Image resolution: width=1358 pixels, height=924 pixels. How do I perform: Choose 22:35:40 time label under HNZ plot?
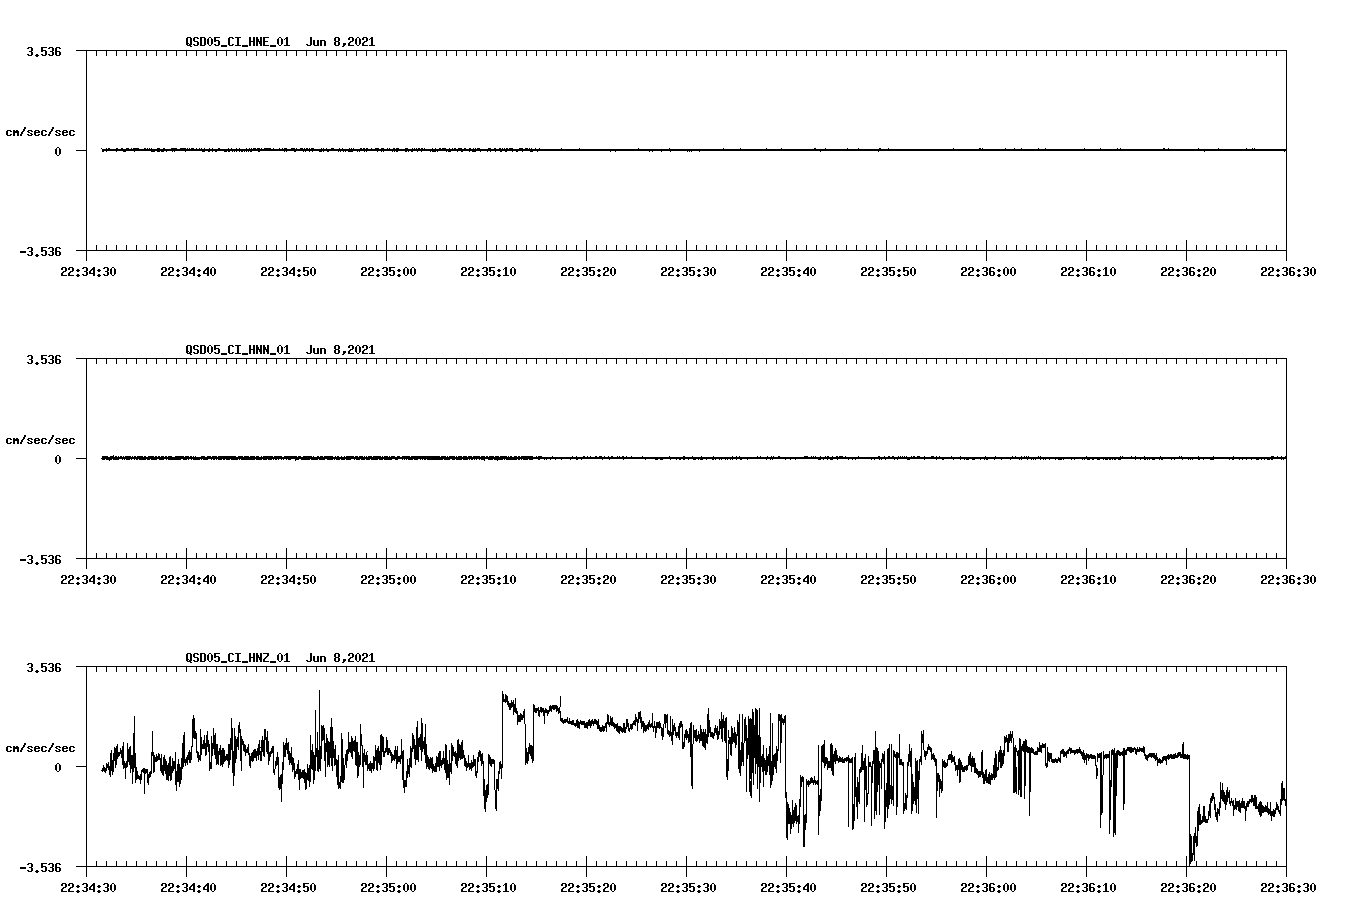click(788, 888)
